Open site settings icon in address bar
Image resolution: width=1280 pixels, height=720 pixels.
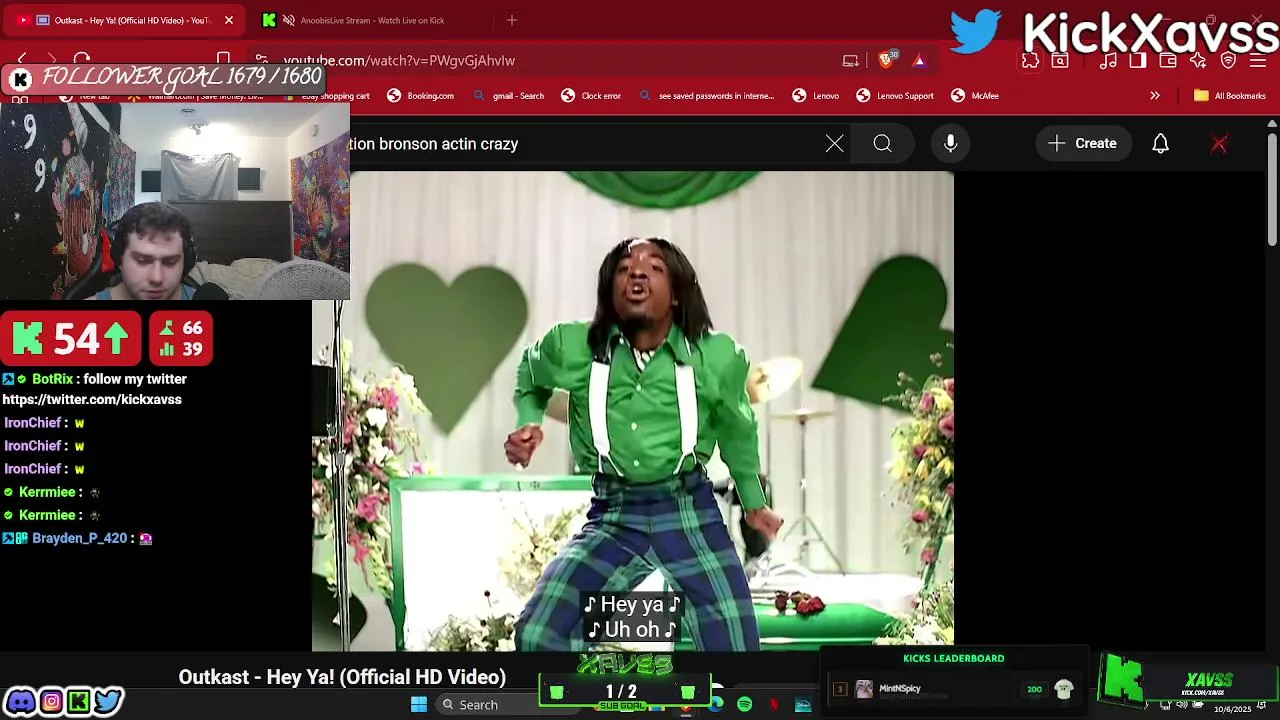point(262,60)
